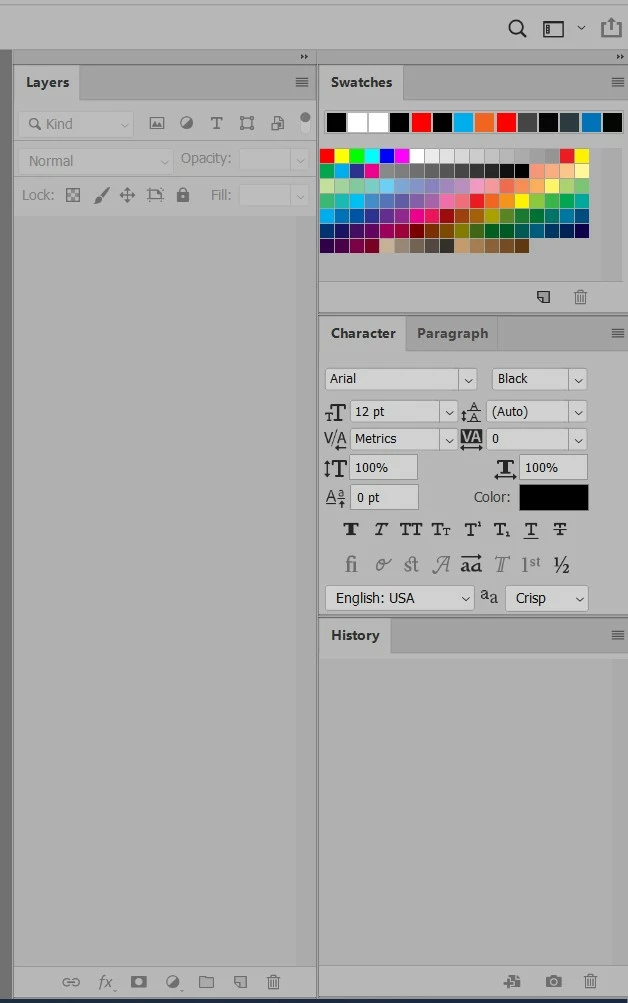
Task: Click the Share document icon
Action: point(611,28)
